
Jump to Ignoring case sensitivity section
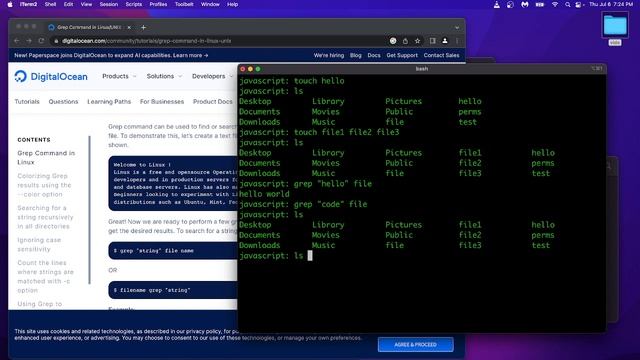tap(39, 244)
